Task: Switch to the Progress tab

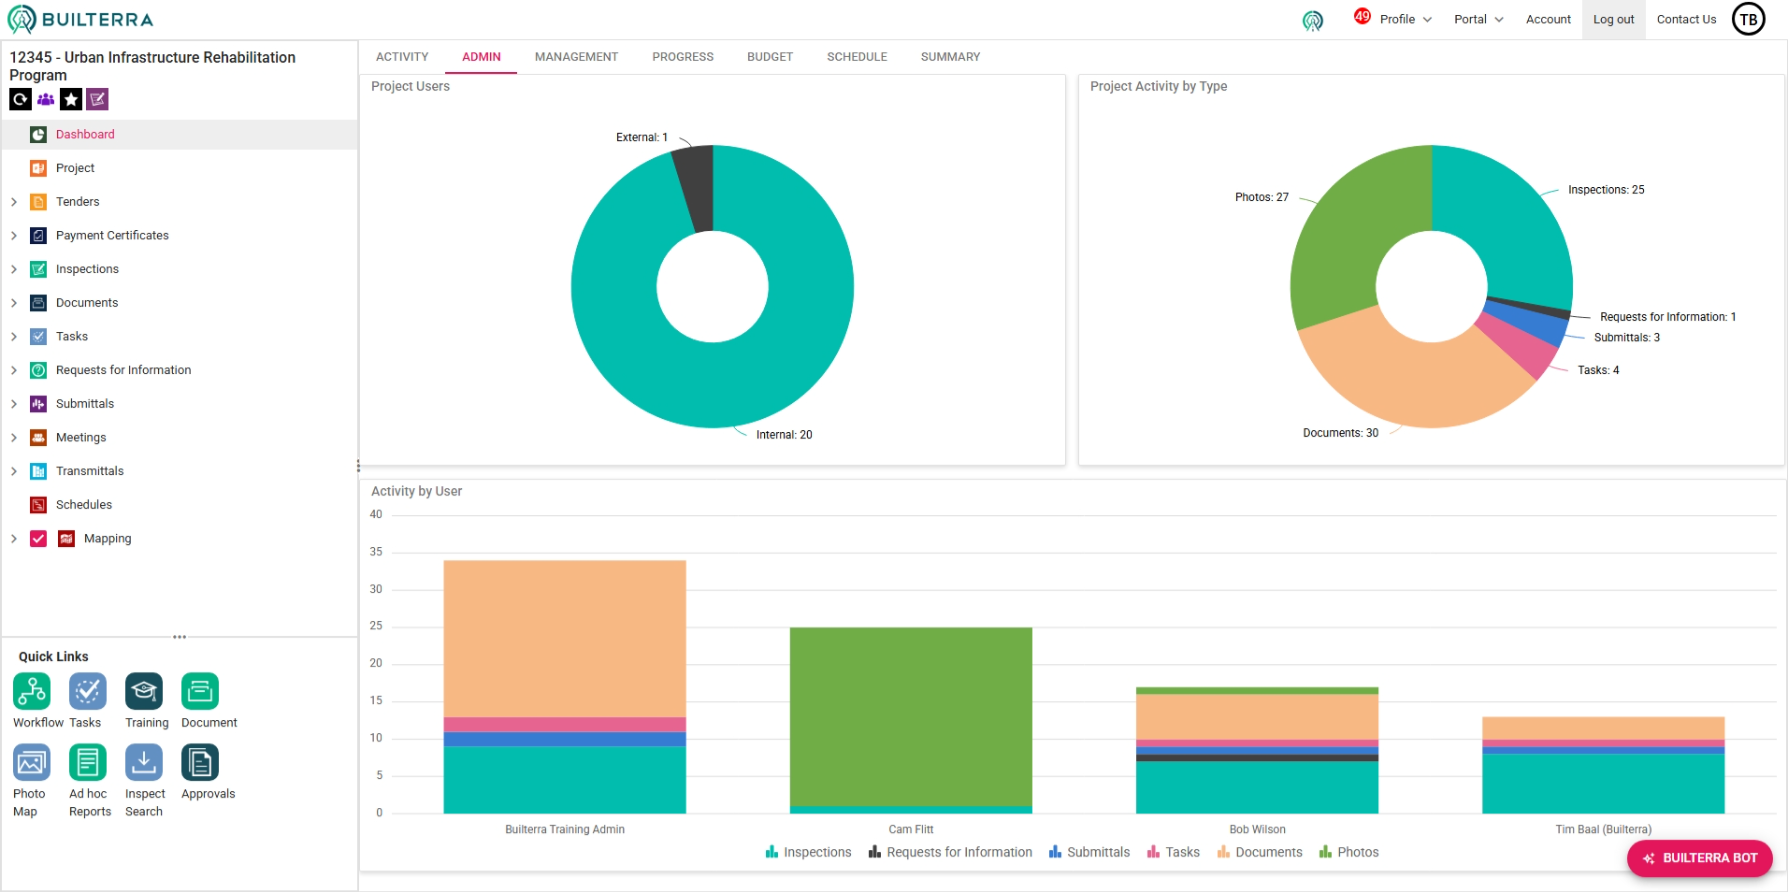Action: (683, 57)
